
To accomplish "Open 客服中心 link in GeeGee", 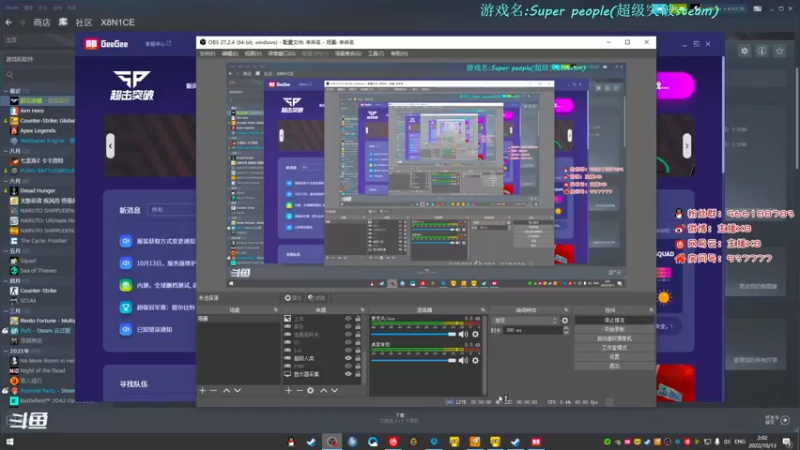I will click(x=158, y=44).
